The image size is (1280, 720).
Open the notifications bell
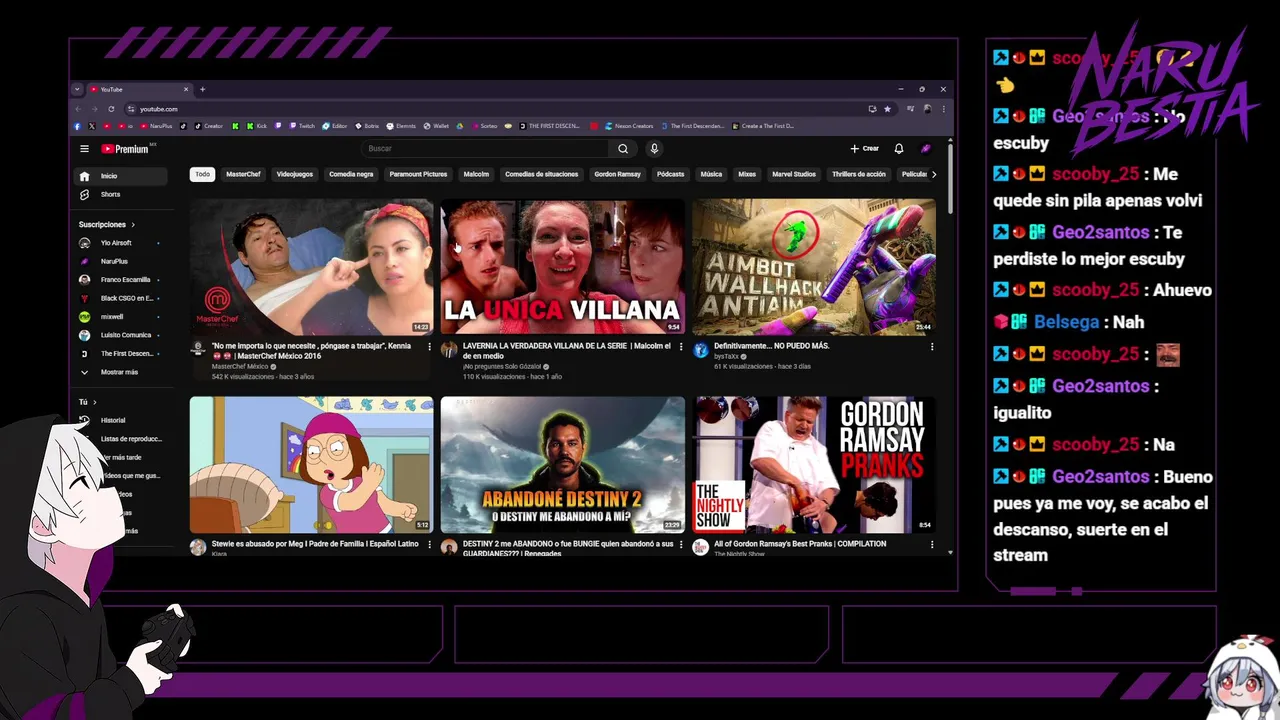[899, 149]
